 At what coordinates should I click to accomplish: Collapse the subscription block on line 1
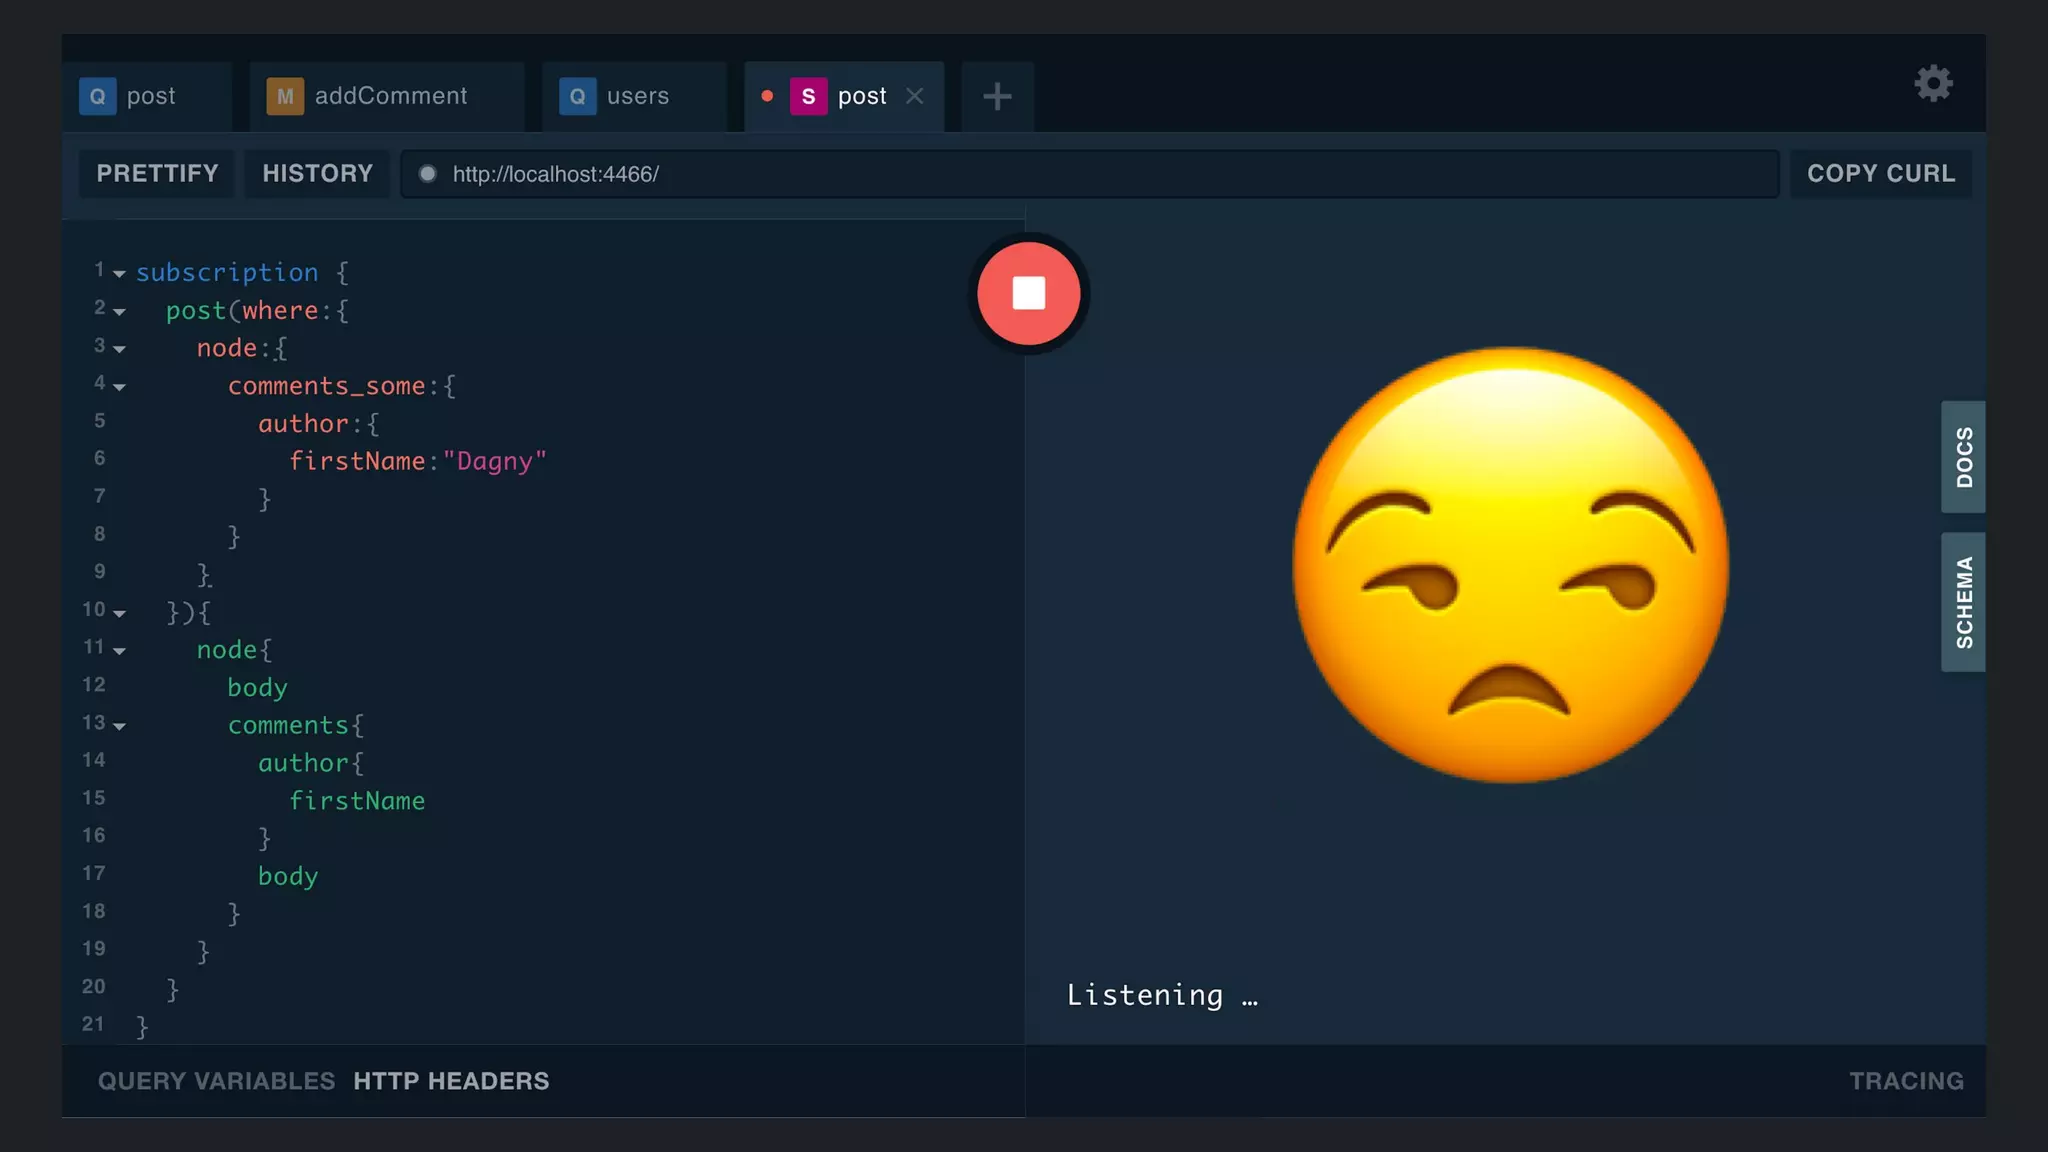[x=119, y=274]
